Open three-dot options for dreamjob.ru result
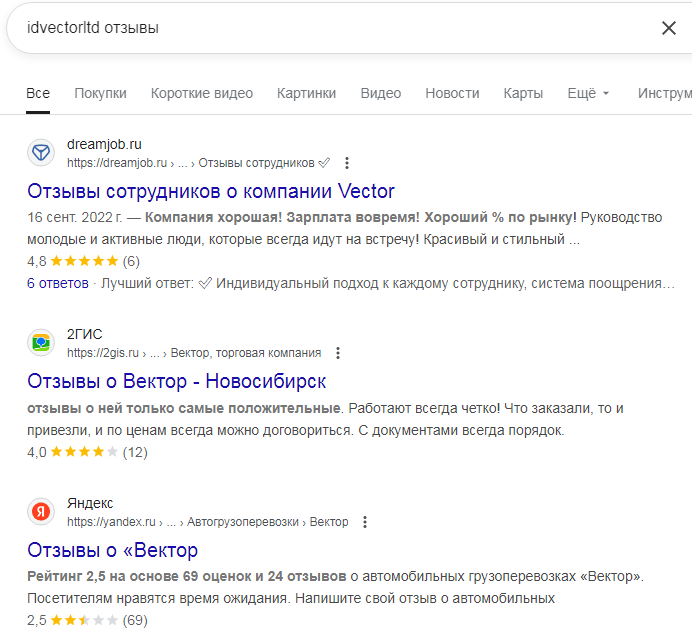The height and width of the screenshot is (640, 692). (x=347, y=163)
